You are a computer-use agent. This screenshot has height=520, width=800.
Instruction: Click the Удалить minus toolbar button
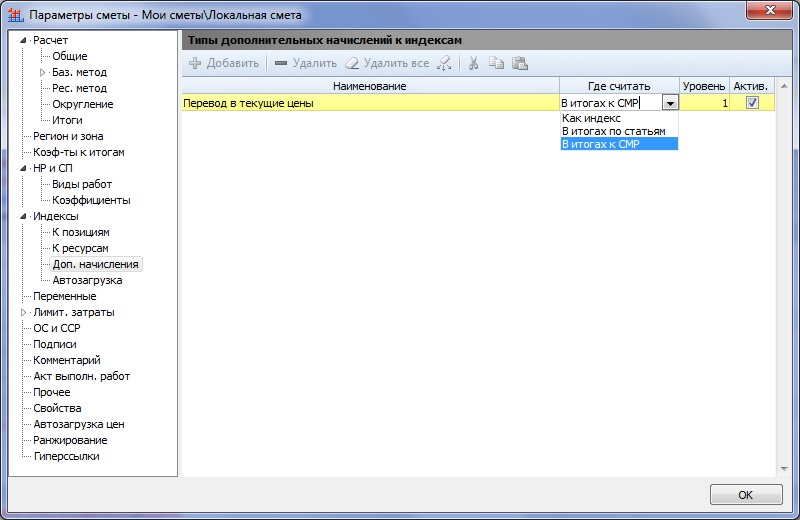306,63
